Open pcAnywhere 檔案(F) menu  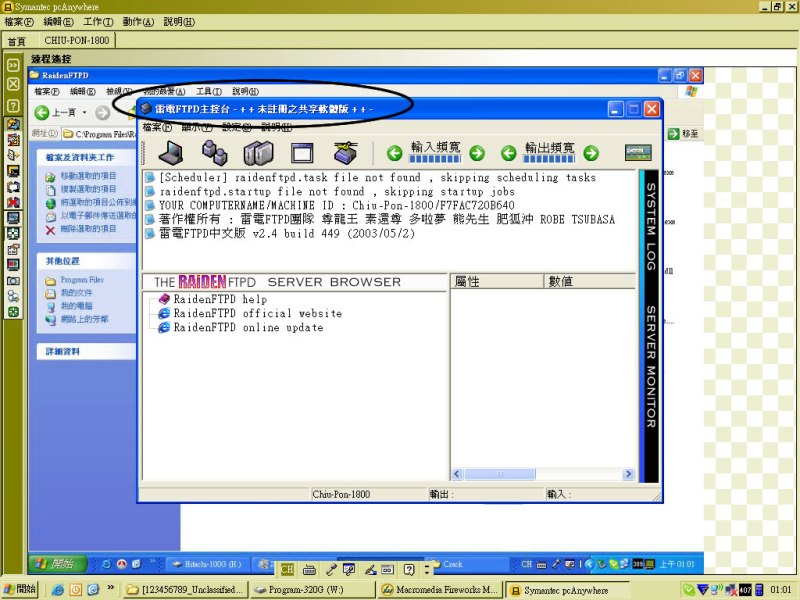click(19, 21)
